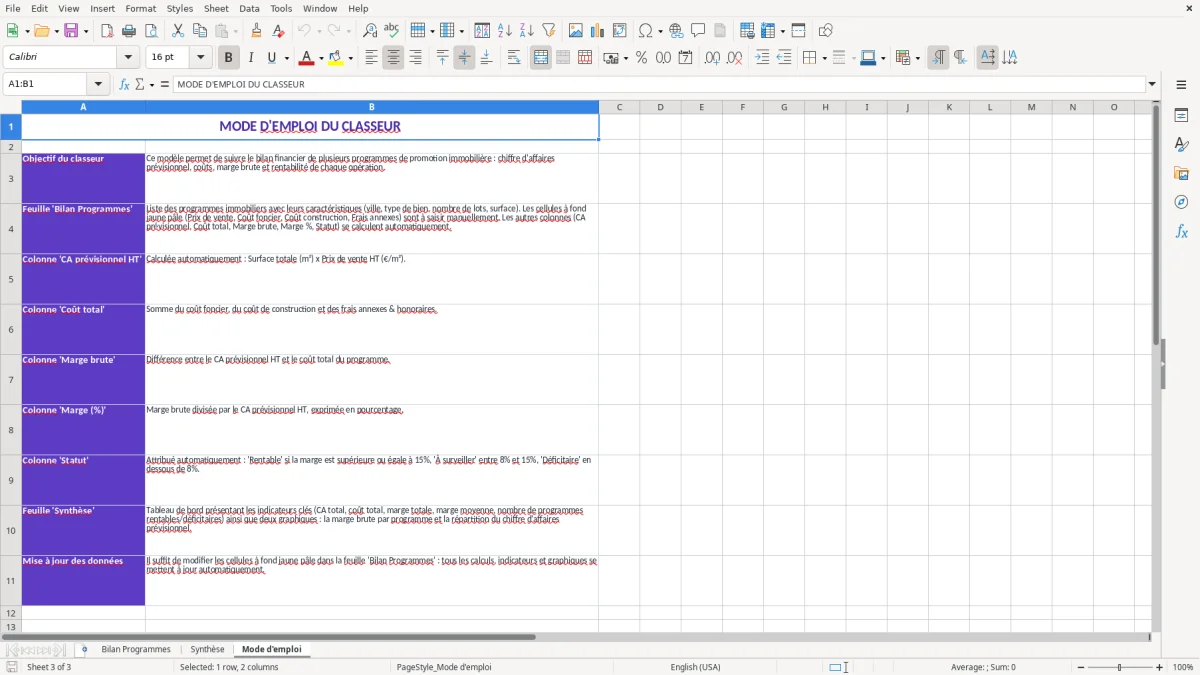The height and width of the screenshot is (675, 1200).
Task: Toggle Center Horizontally alignment
Action: point(393,58)
